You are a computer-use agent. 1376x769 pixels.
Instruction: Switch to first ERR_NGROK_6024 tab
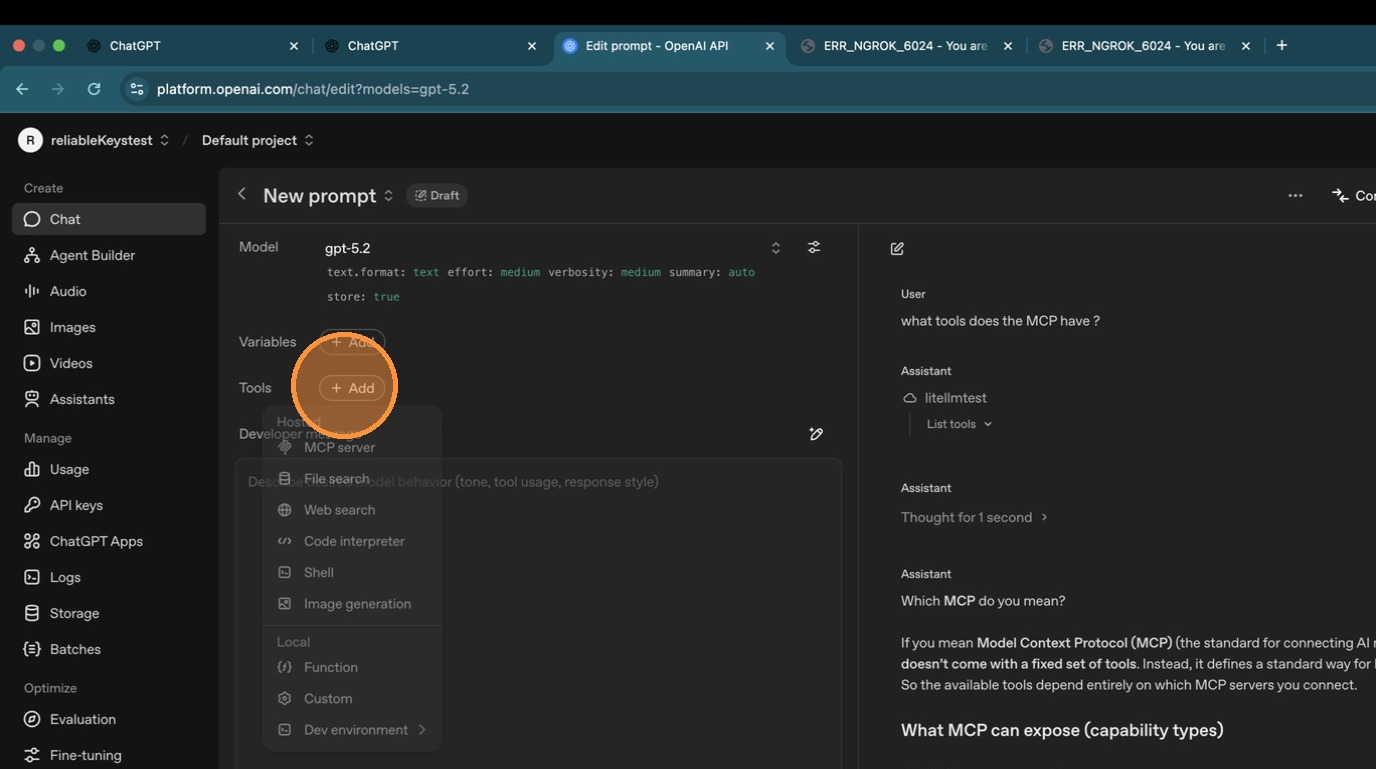[906, 46]
